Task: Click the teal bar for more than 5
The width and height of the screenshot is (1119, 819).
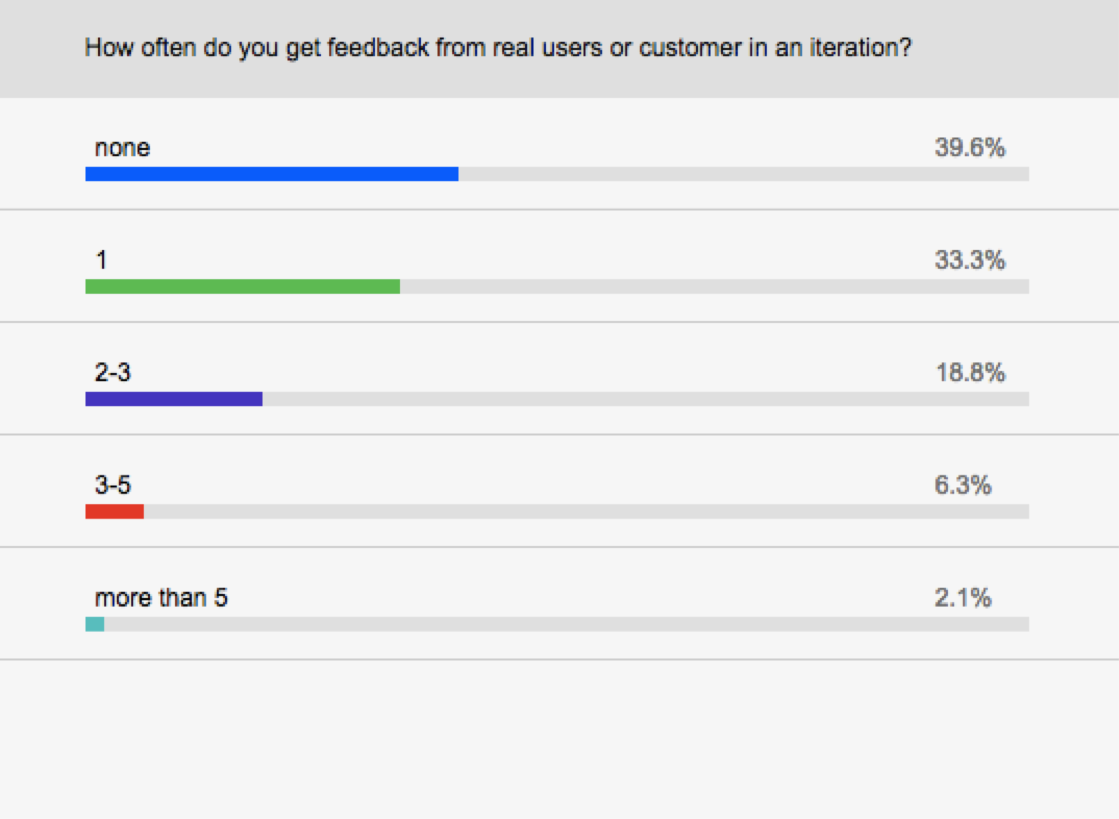Action: click(x=94, y=624)
